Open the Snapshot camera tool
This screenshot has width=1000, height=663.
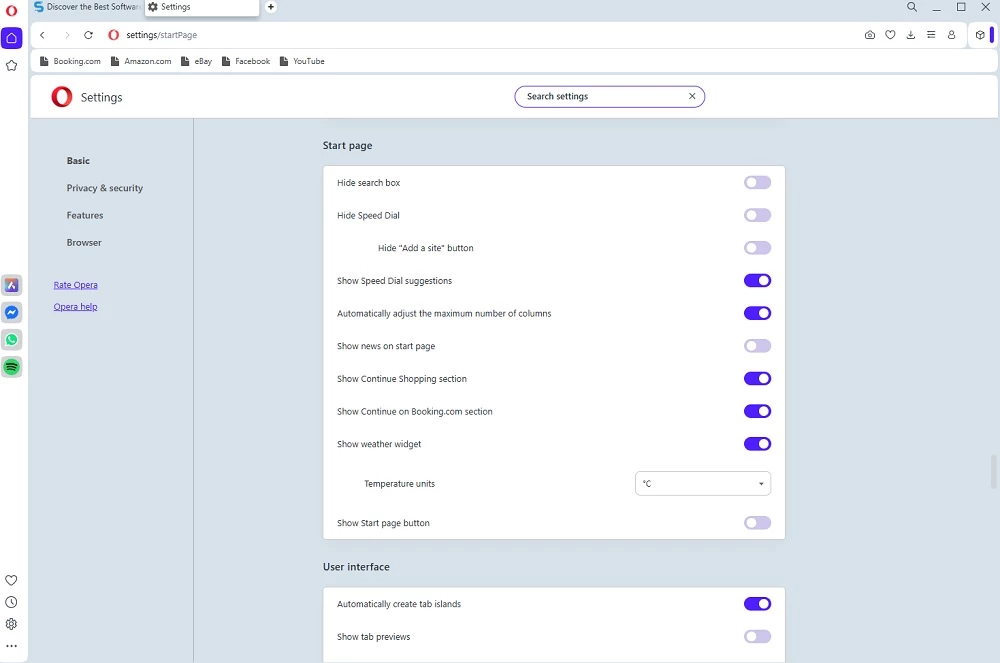click(869, 35)
